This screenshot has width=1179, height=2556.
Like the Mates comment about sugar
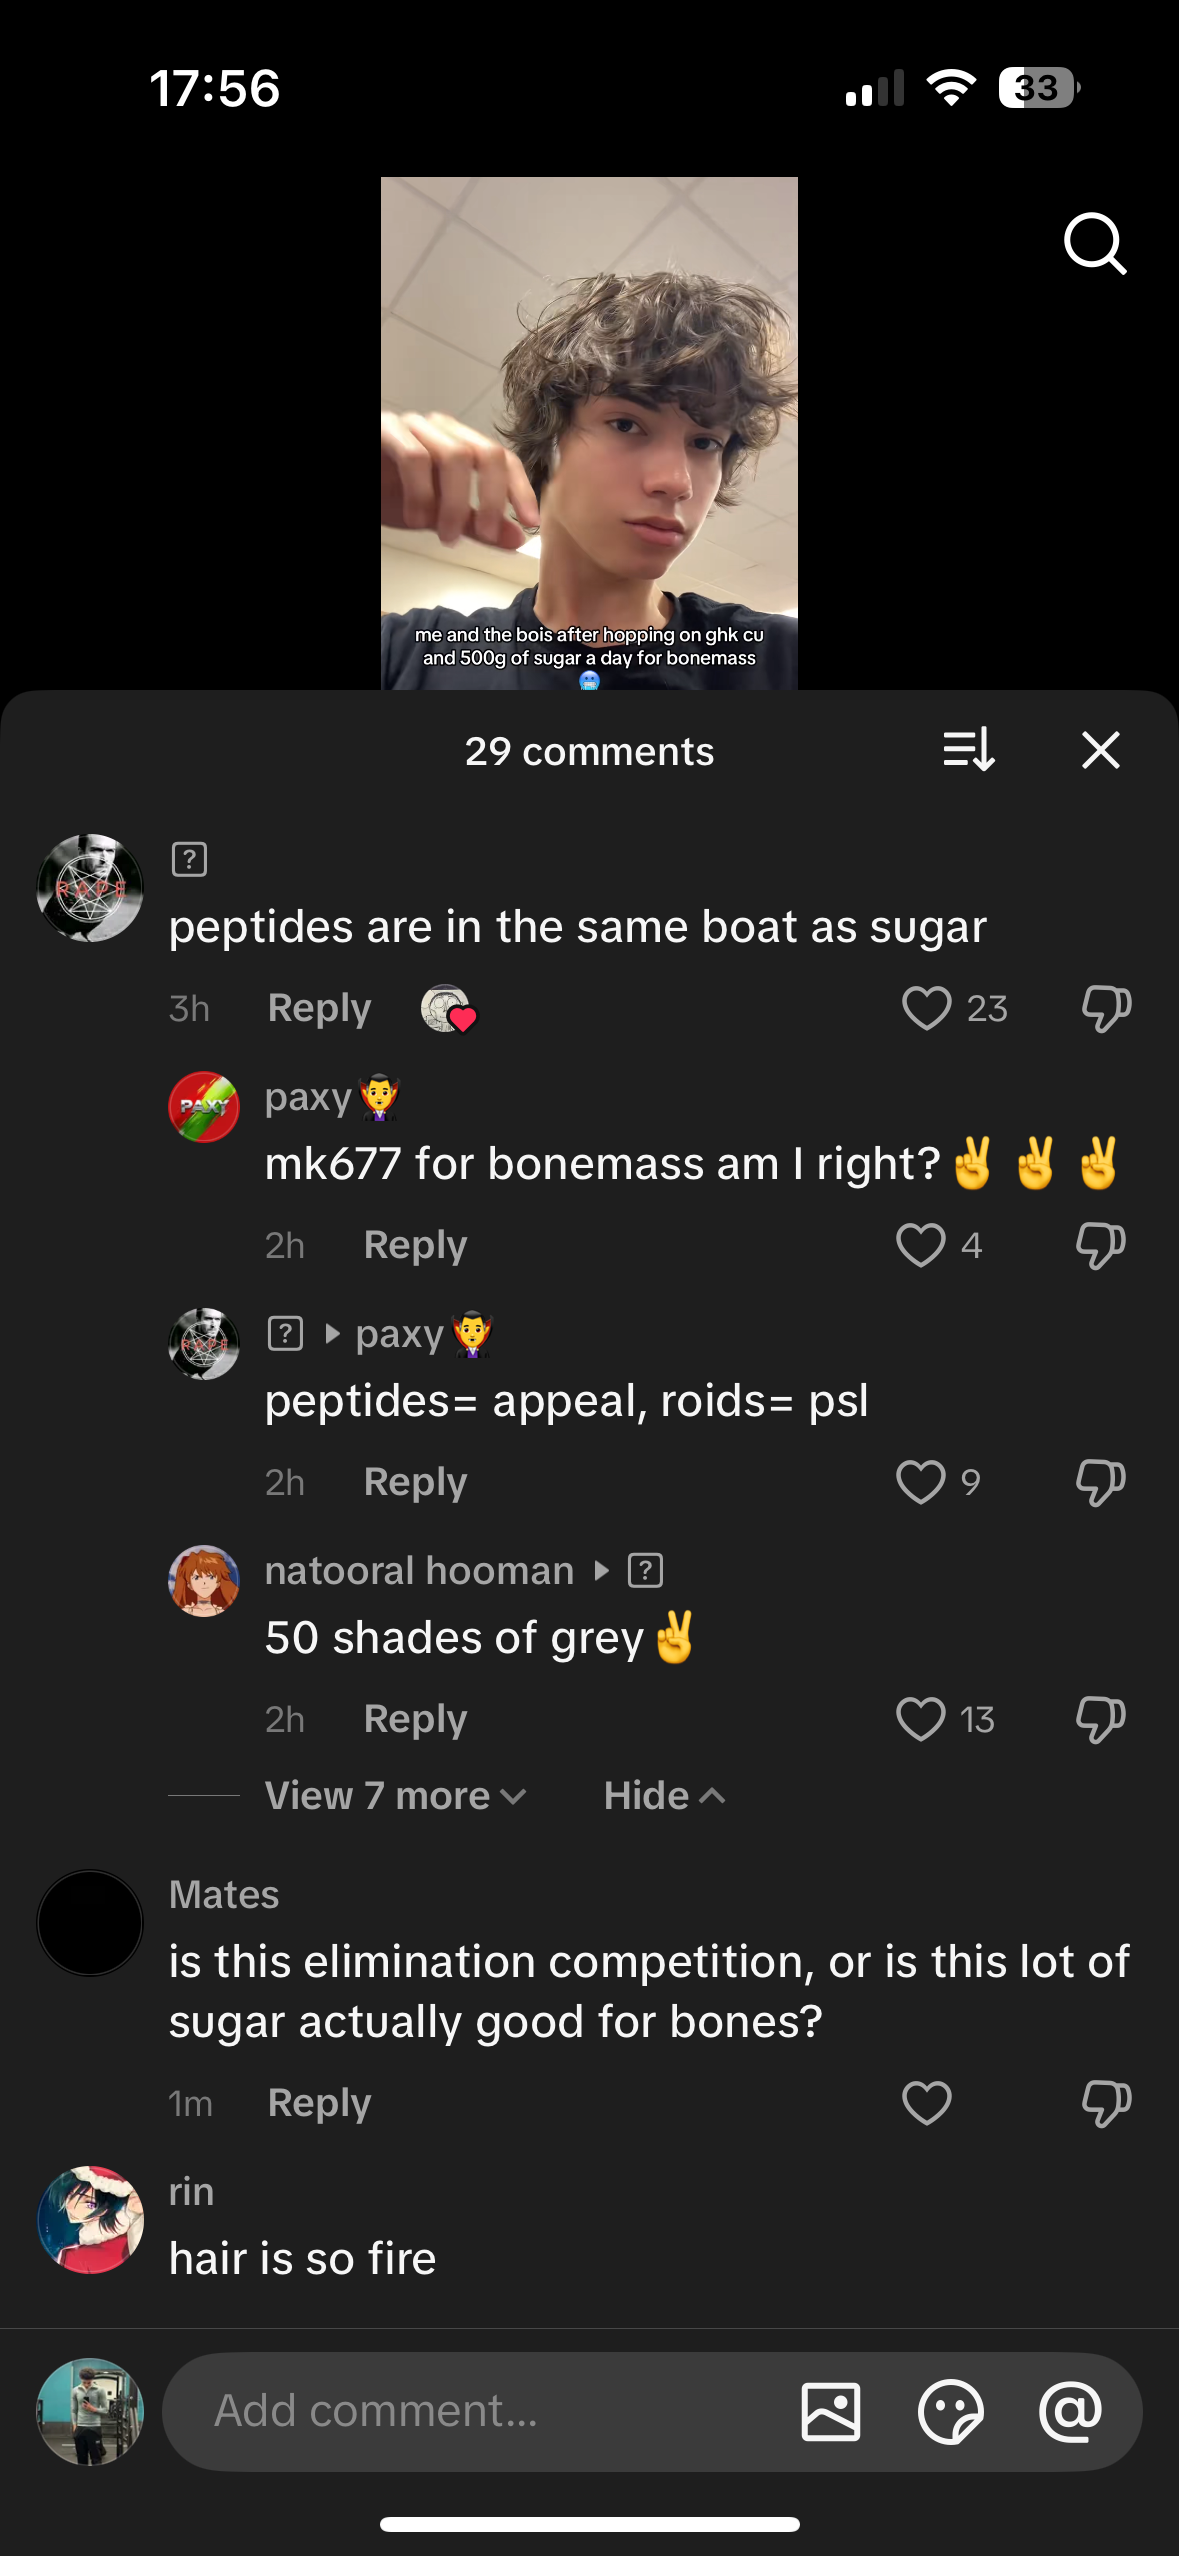[x=926, y=2102]
